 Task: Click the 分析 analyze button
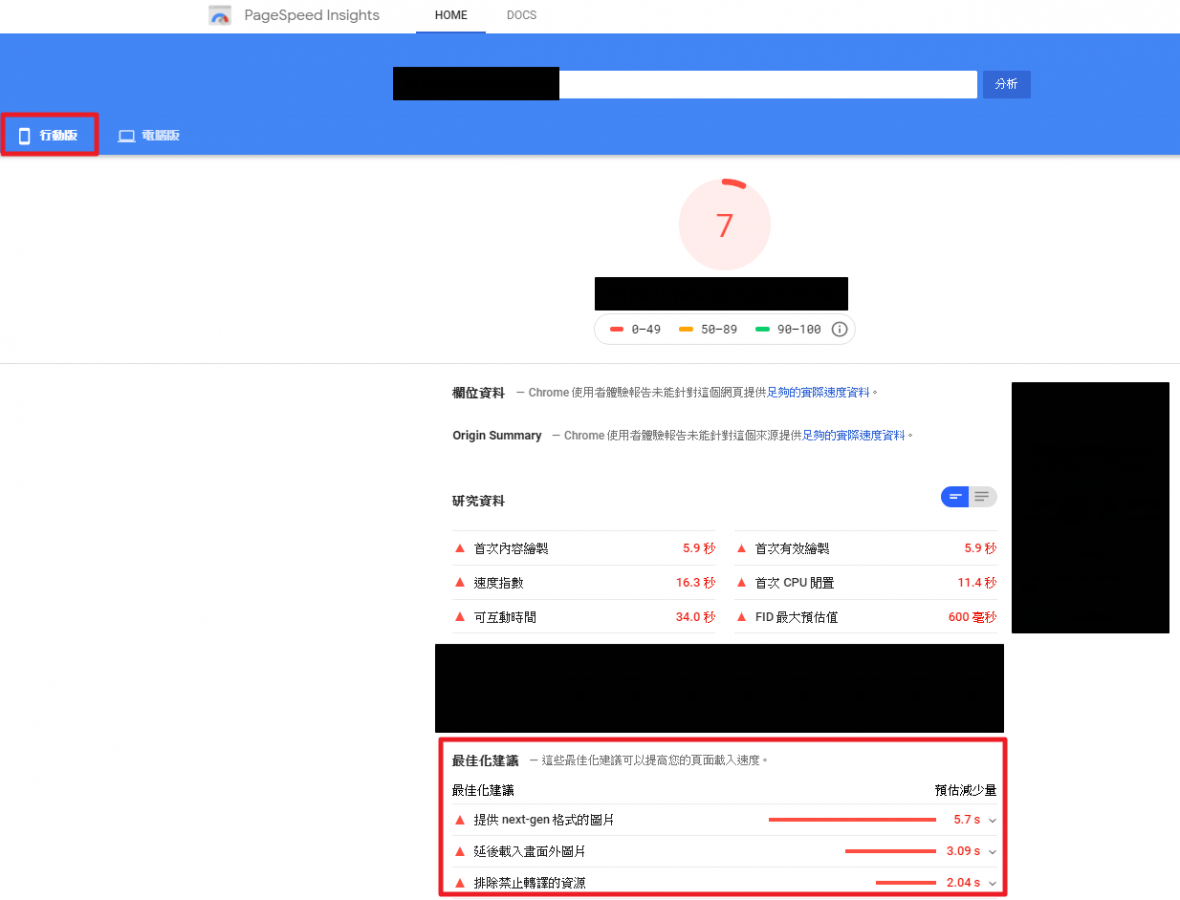1006,84
